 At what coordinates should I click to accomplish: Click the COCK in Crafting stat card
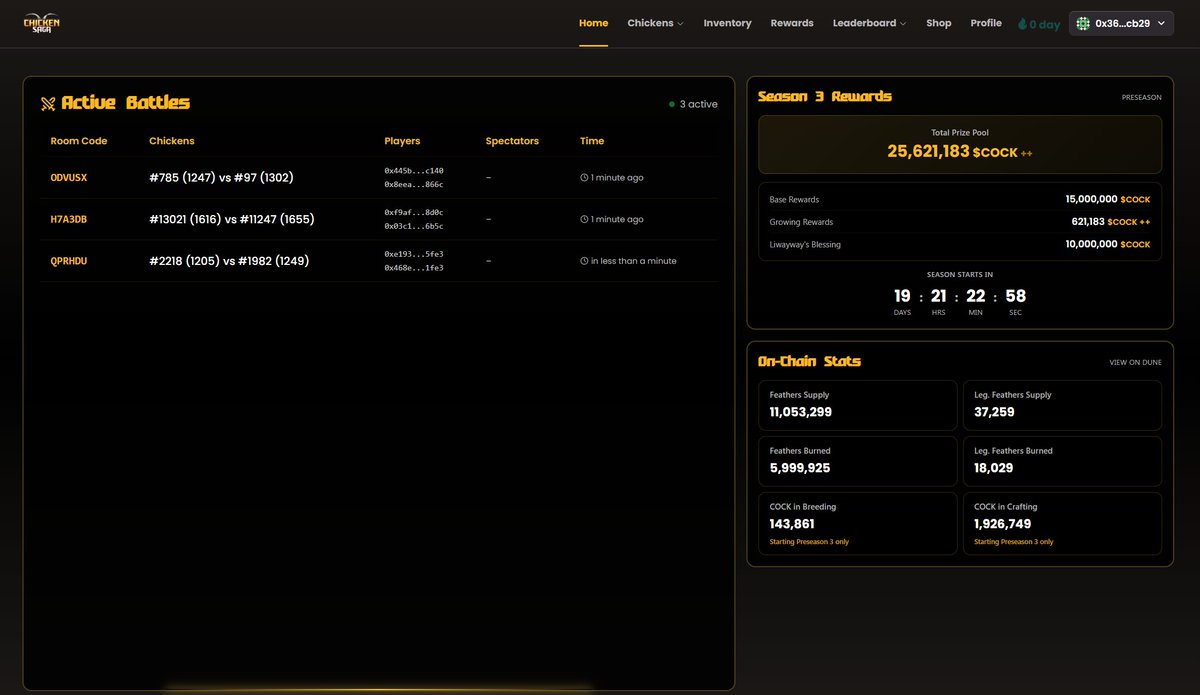tap(1062, 523)
